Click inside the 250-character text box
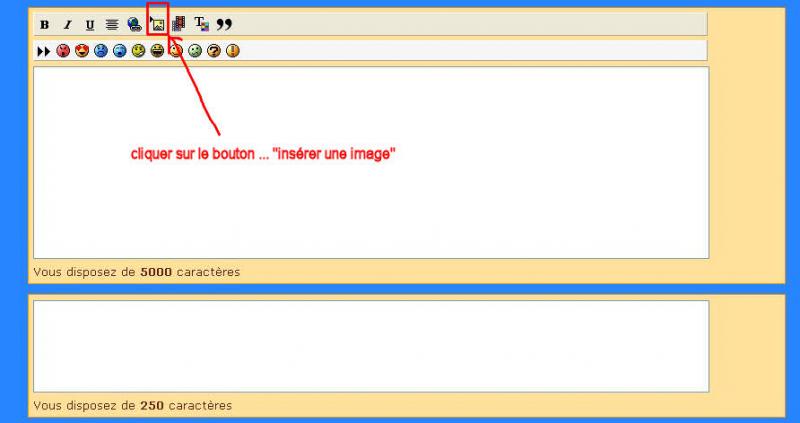The width and height of the screenshot is (800, 423). 370,346
